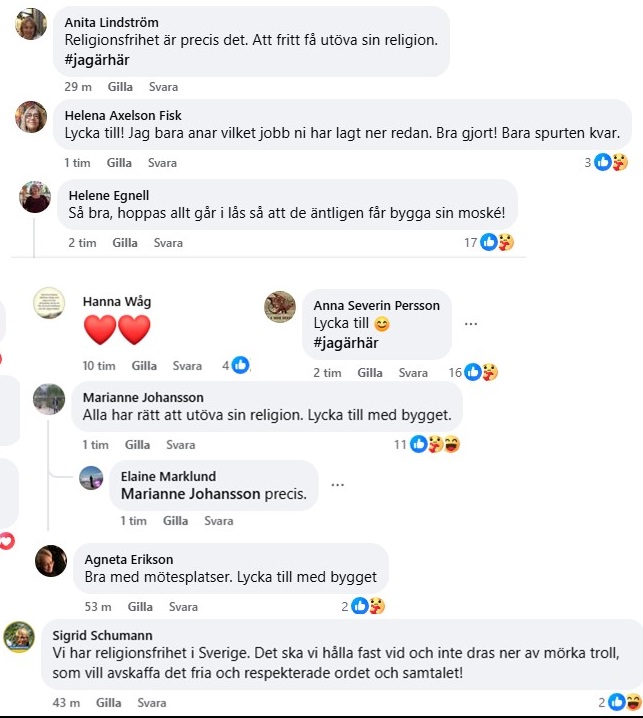Open Sigrid Schumann's profile picture

pyautogui.click(x=19, y=637)
